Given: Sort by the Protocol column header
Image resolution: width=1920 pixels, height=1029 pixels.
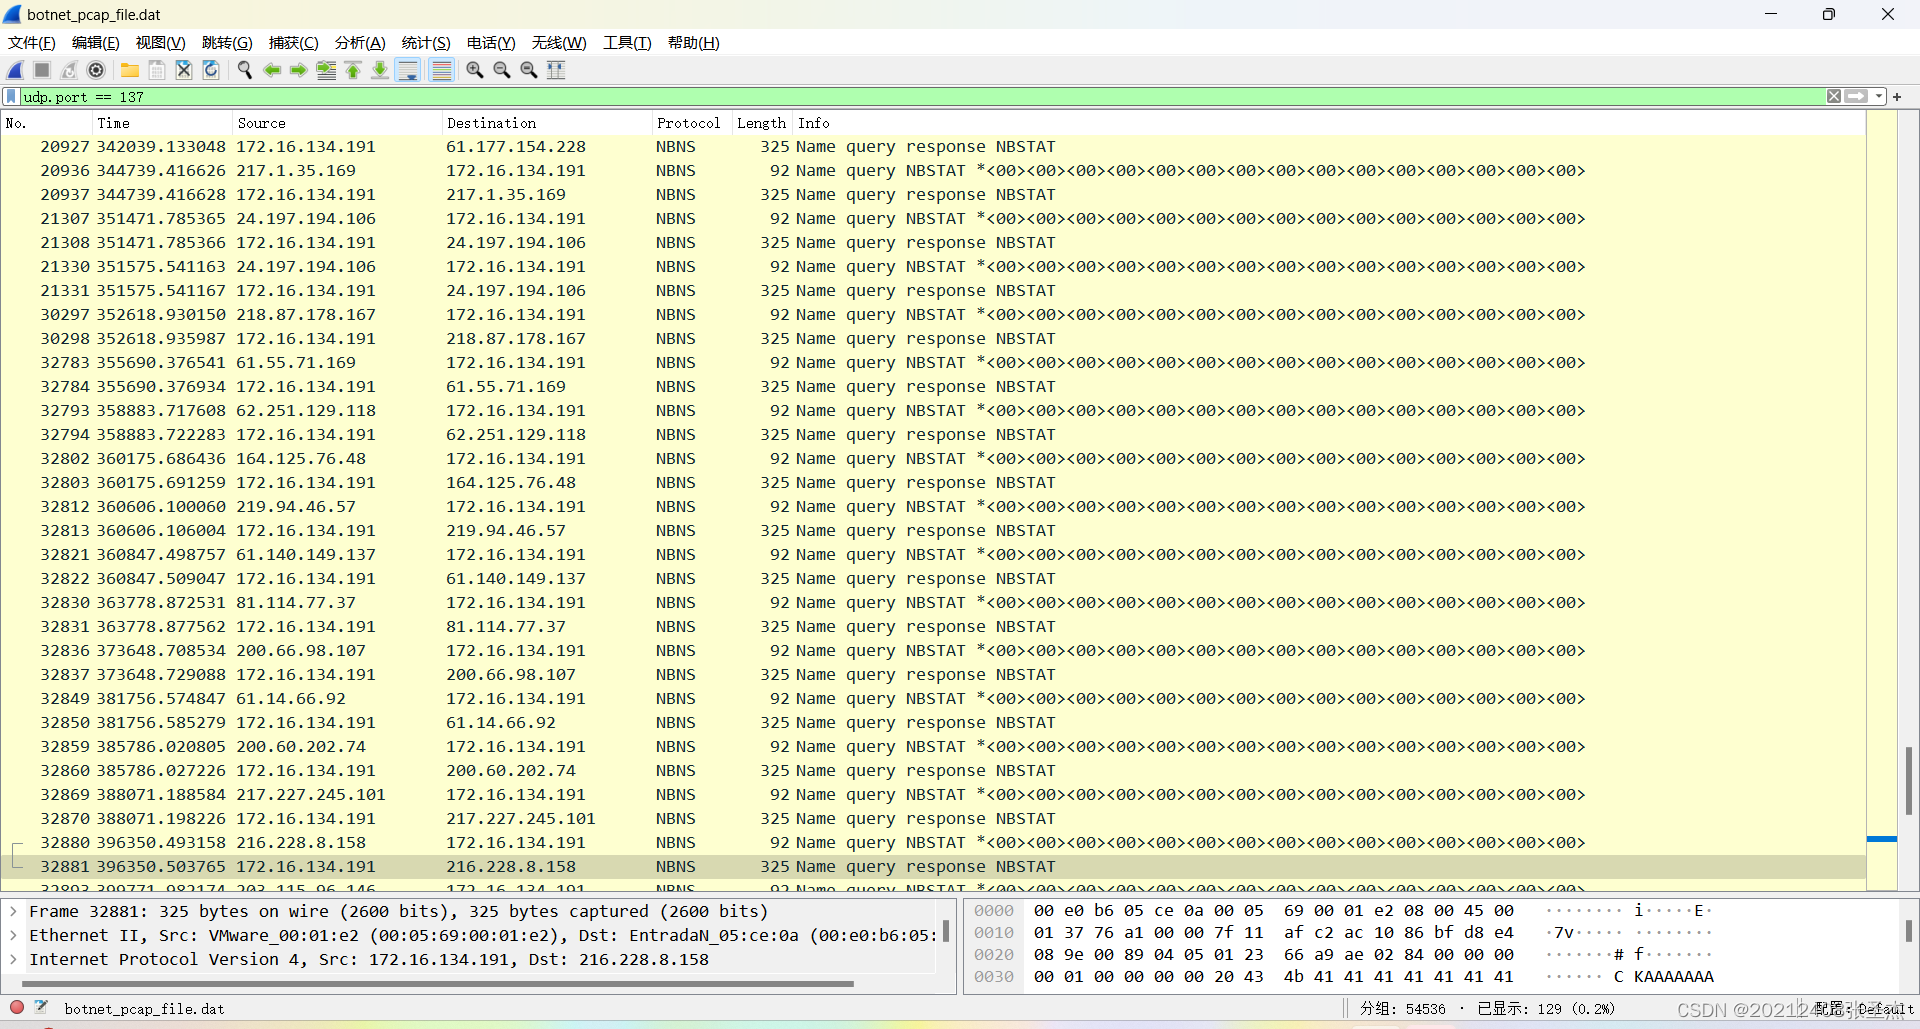Looking at the screenshot, I should point(692,123).
